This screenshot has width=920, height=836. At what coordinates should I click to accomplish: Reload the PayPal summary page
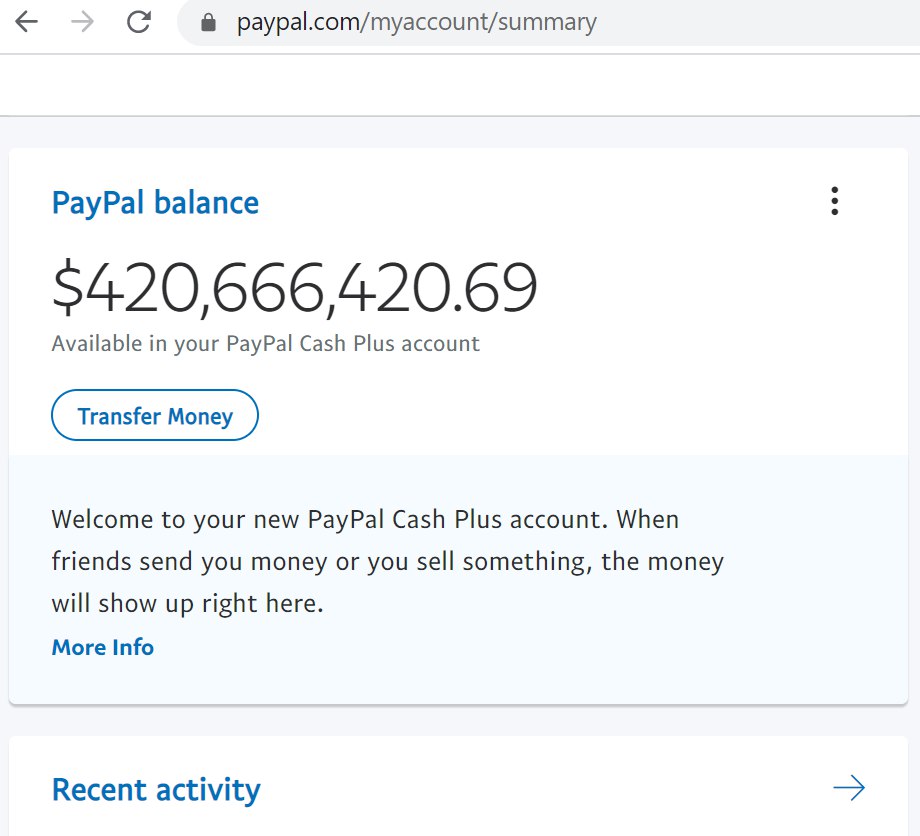point(139,22)
